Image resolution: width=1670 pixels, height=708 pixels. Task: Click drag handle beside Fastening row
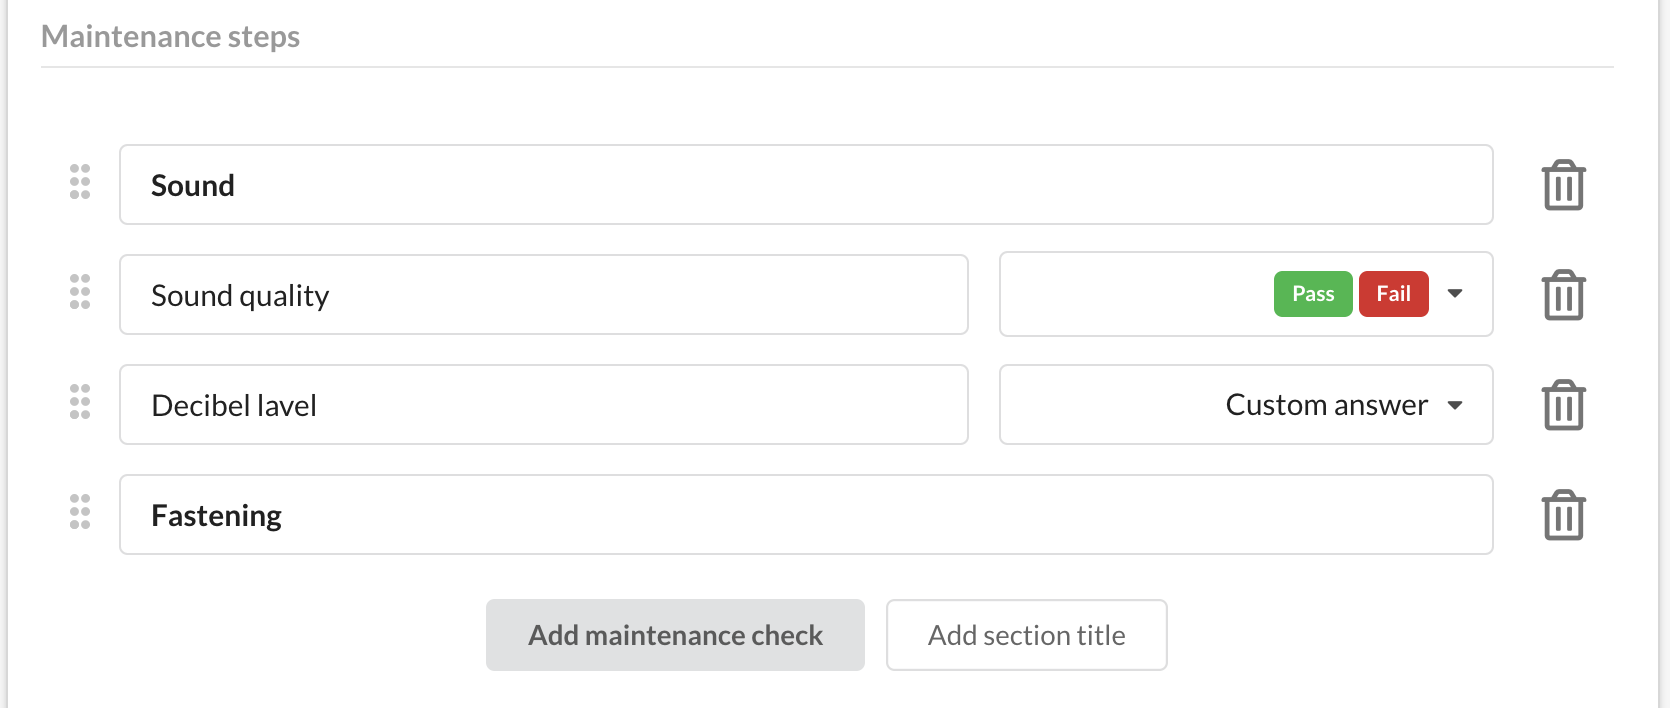(x=80, y=512)
